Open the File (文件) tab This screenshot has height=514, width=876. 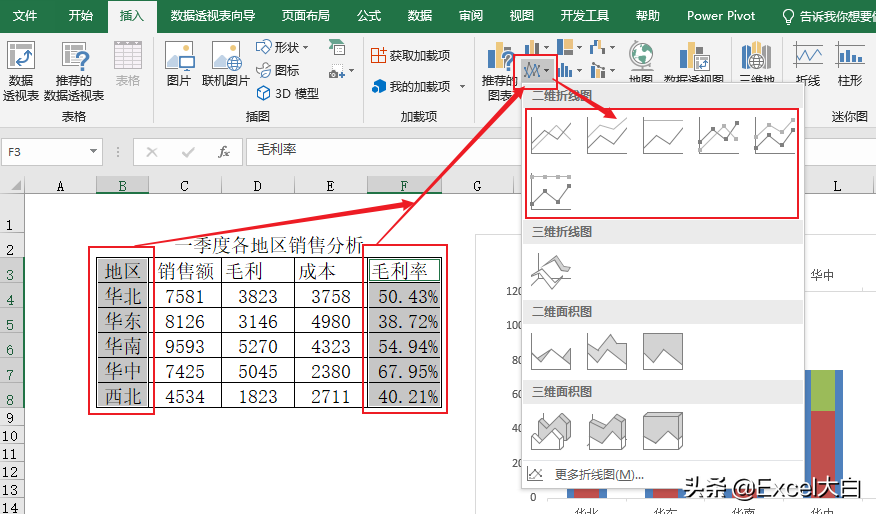pyautogui.click(x=25, y=16)
